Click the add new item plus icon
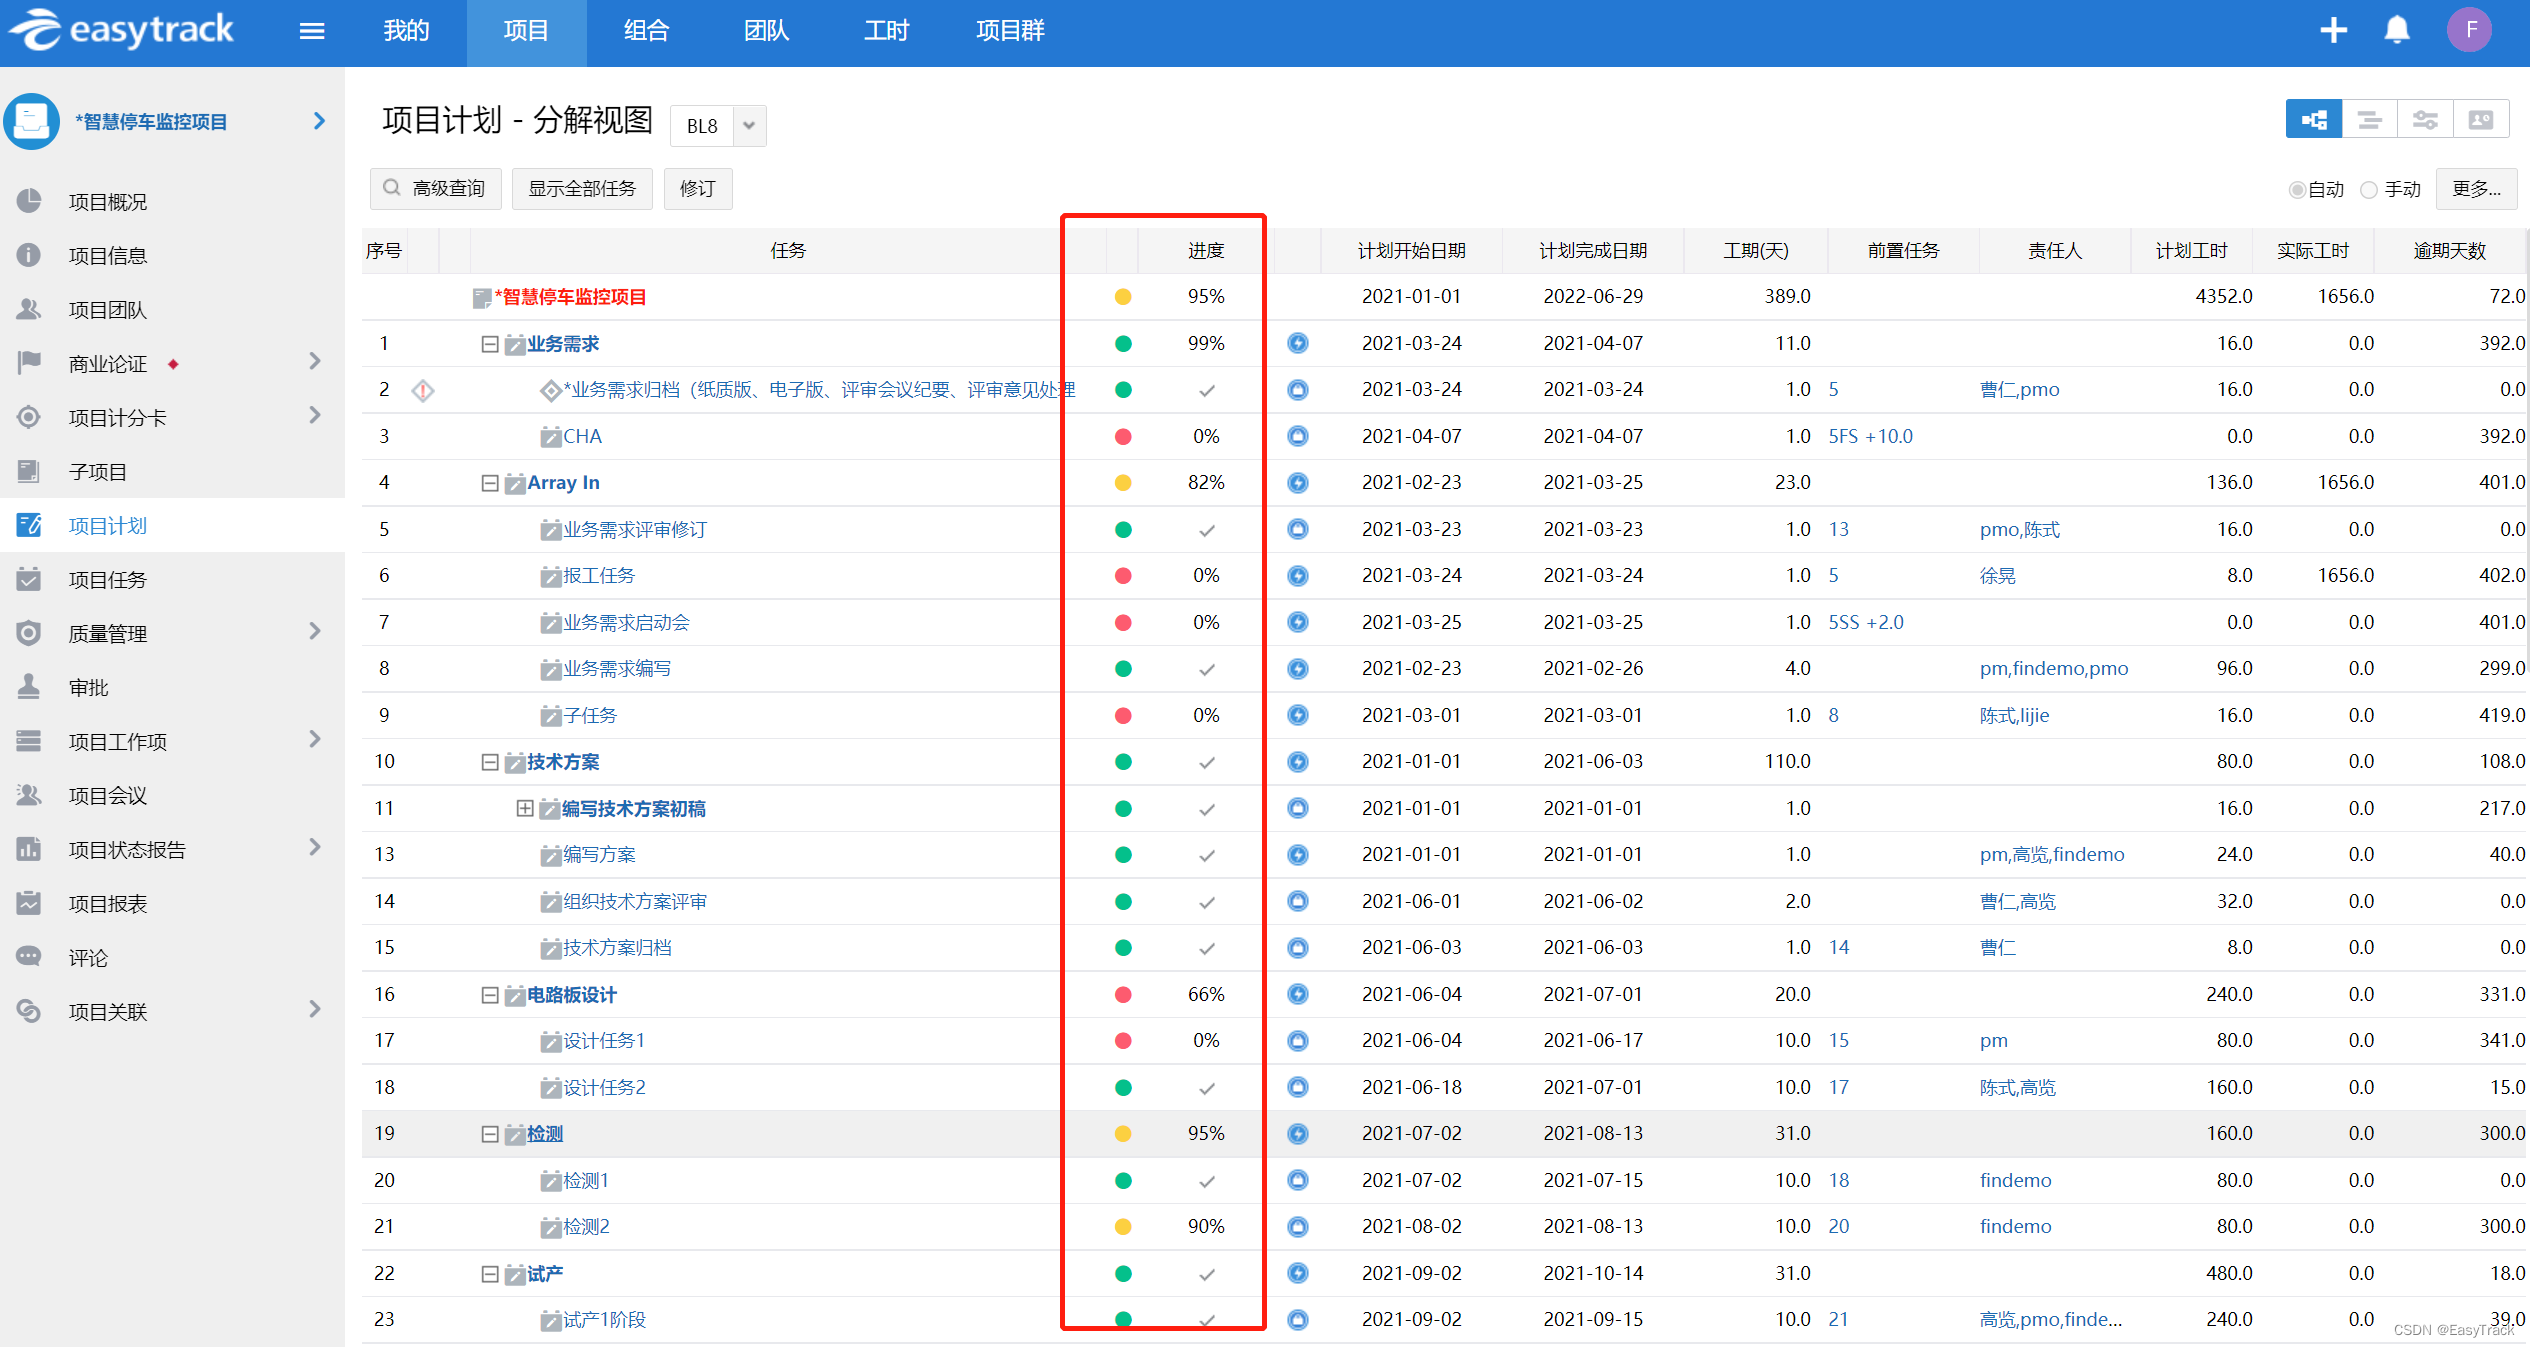This screenshot has width=2530, height=1347. coord(2334,30)
